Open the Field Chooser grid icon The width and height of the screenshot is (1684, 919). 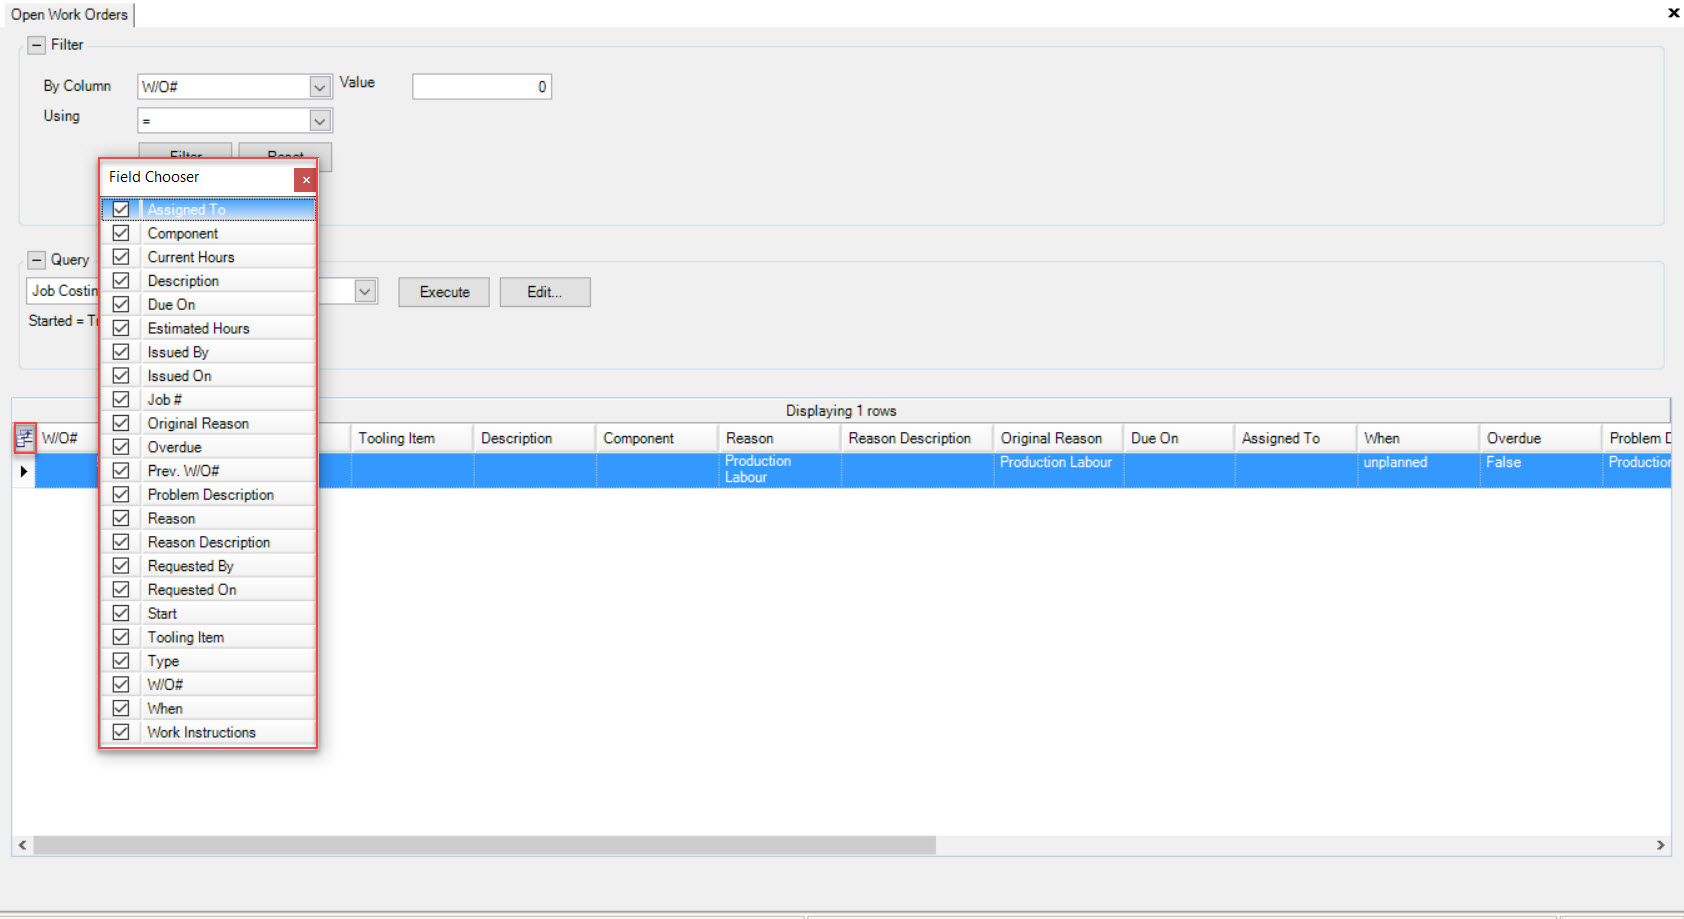(x=24, y=437)
